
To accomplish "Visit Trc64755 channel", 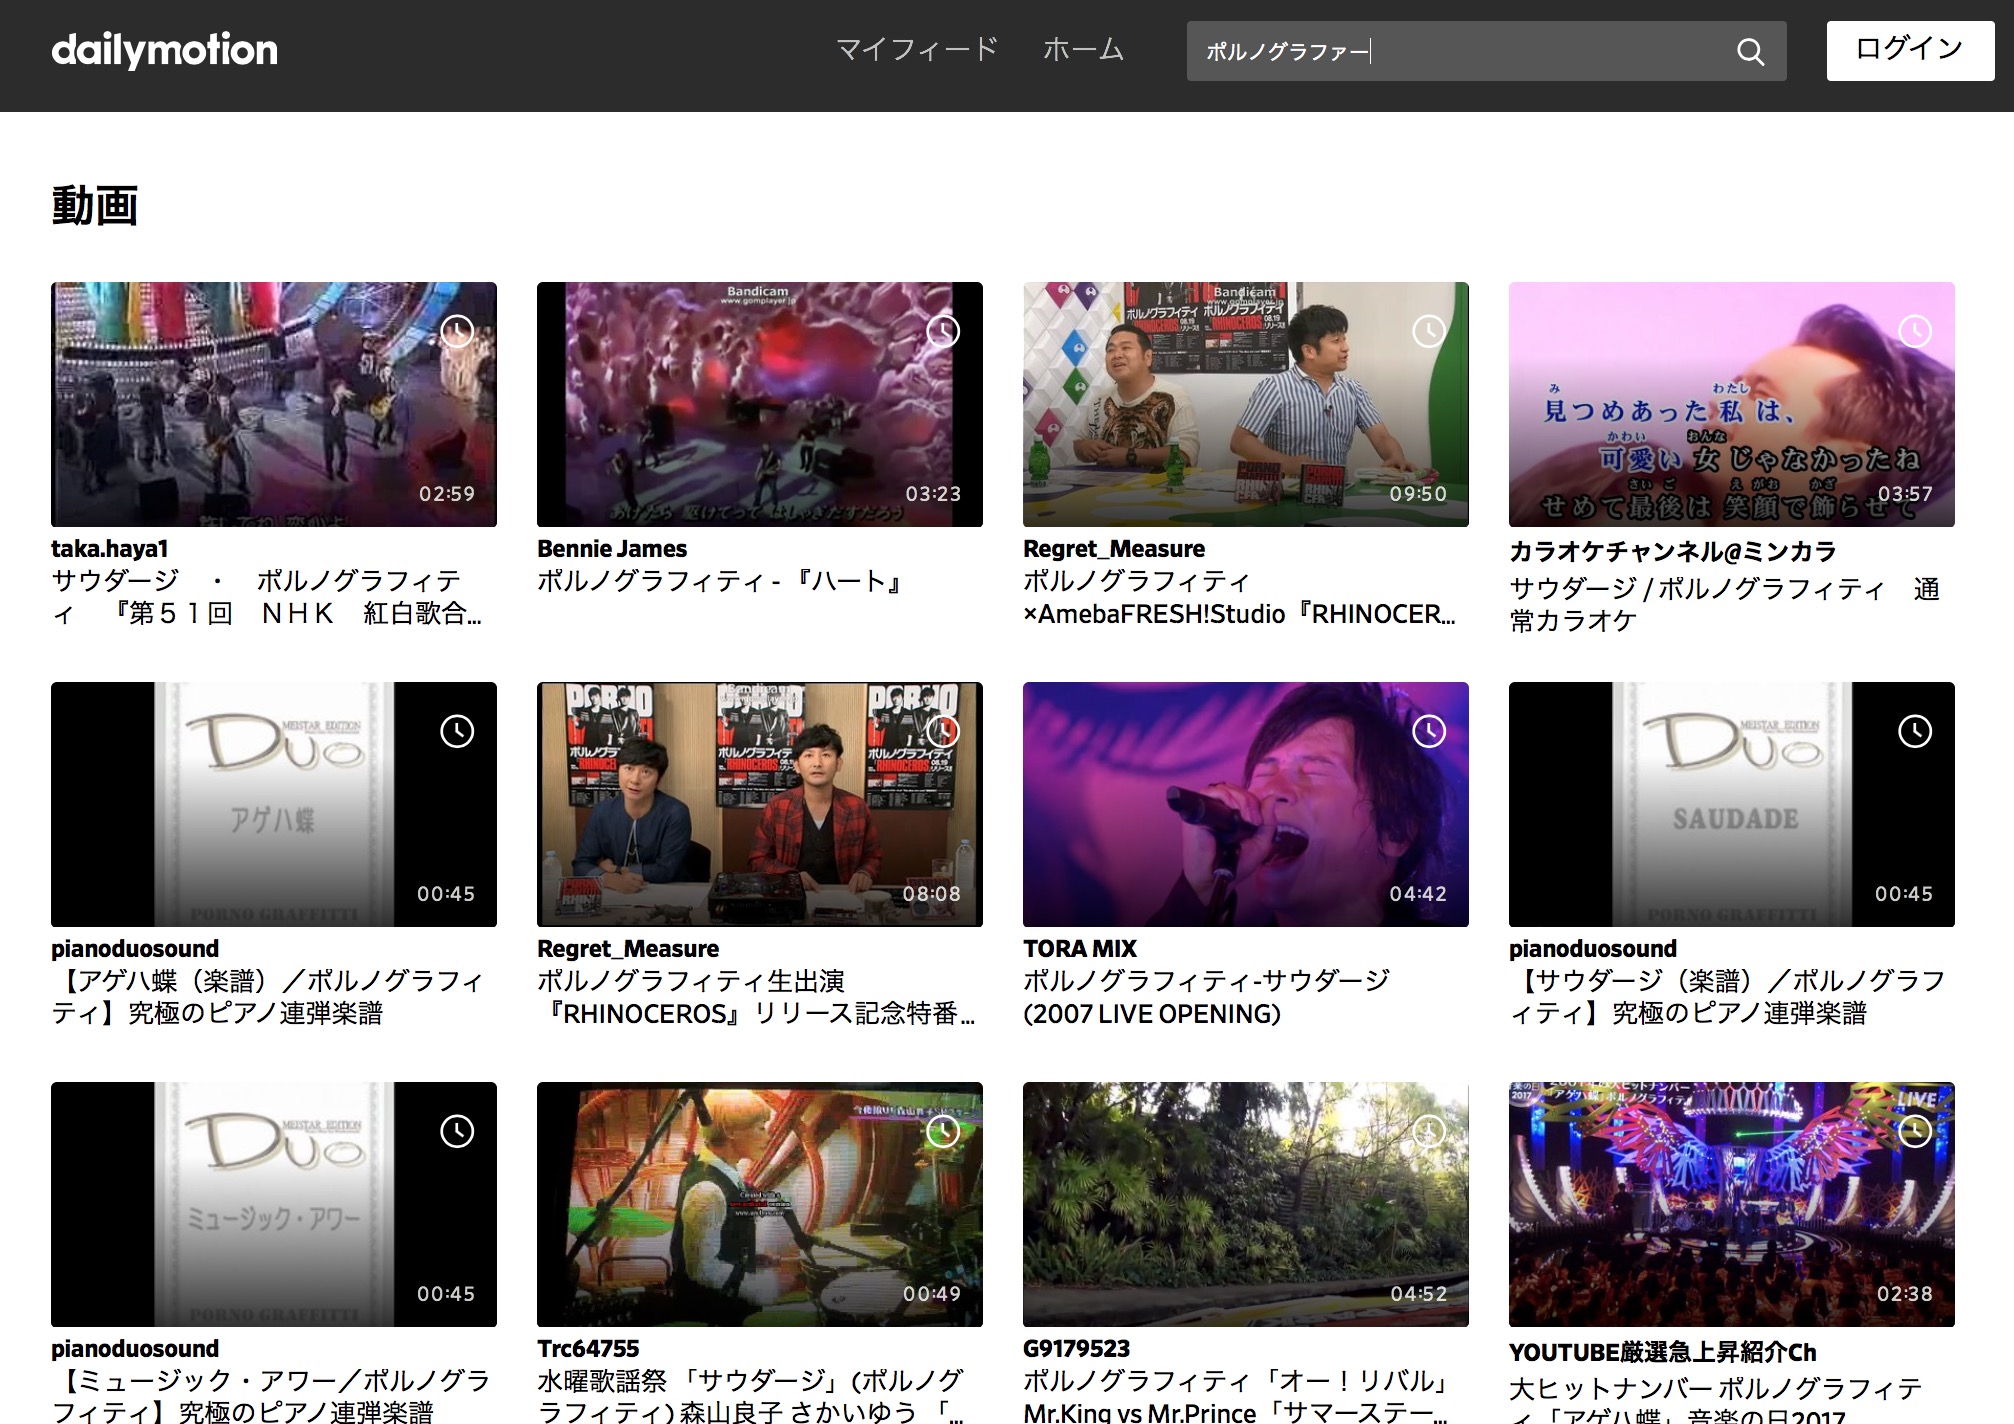I will [x=588, y=1349].
